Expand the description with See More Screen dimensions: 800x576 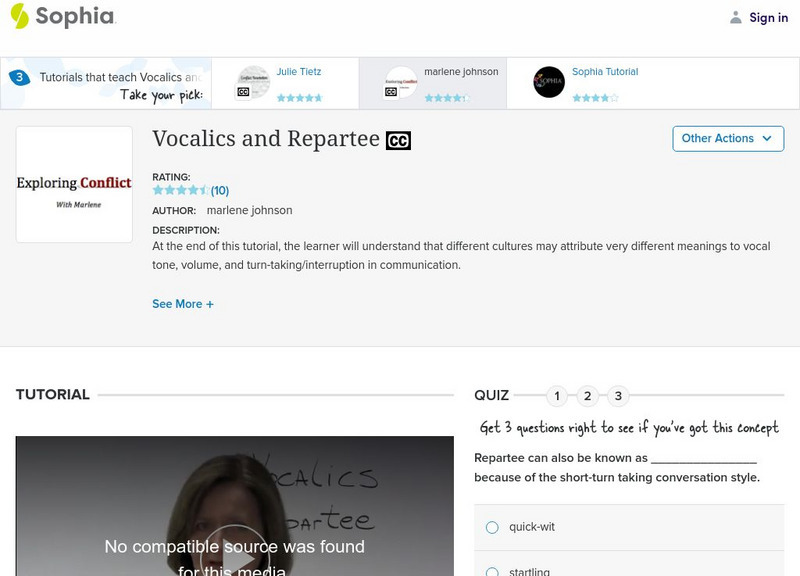point(183,304)
